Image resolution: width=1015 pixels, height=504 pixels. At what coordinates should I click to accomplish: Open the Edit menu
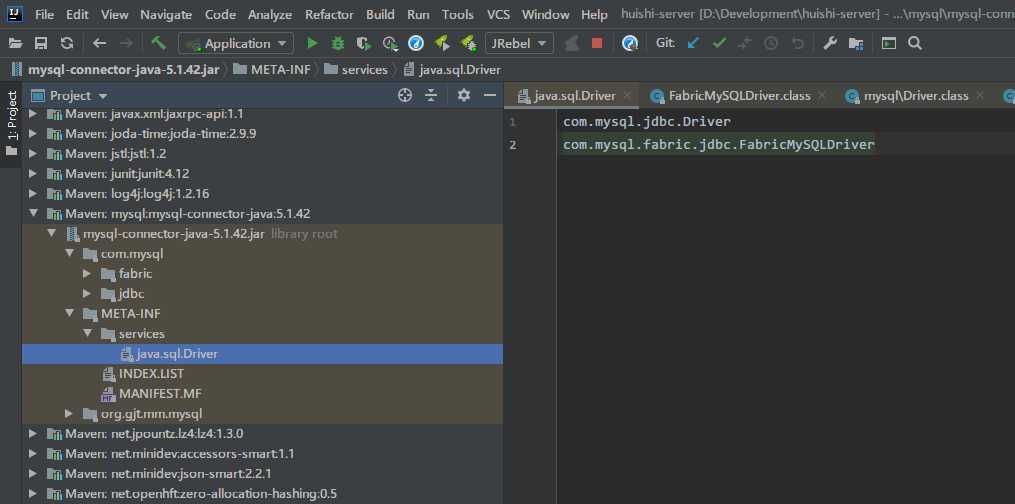click(x=77, y=14)
